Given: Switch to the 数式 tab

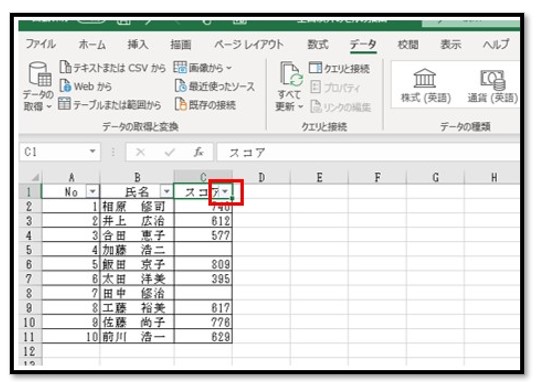Looking at the screenshot, I should (x=318, y=45).
